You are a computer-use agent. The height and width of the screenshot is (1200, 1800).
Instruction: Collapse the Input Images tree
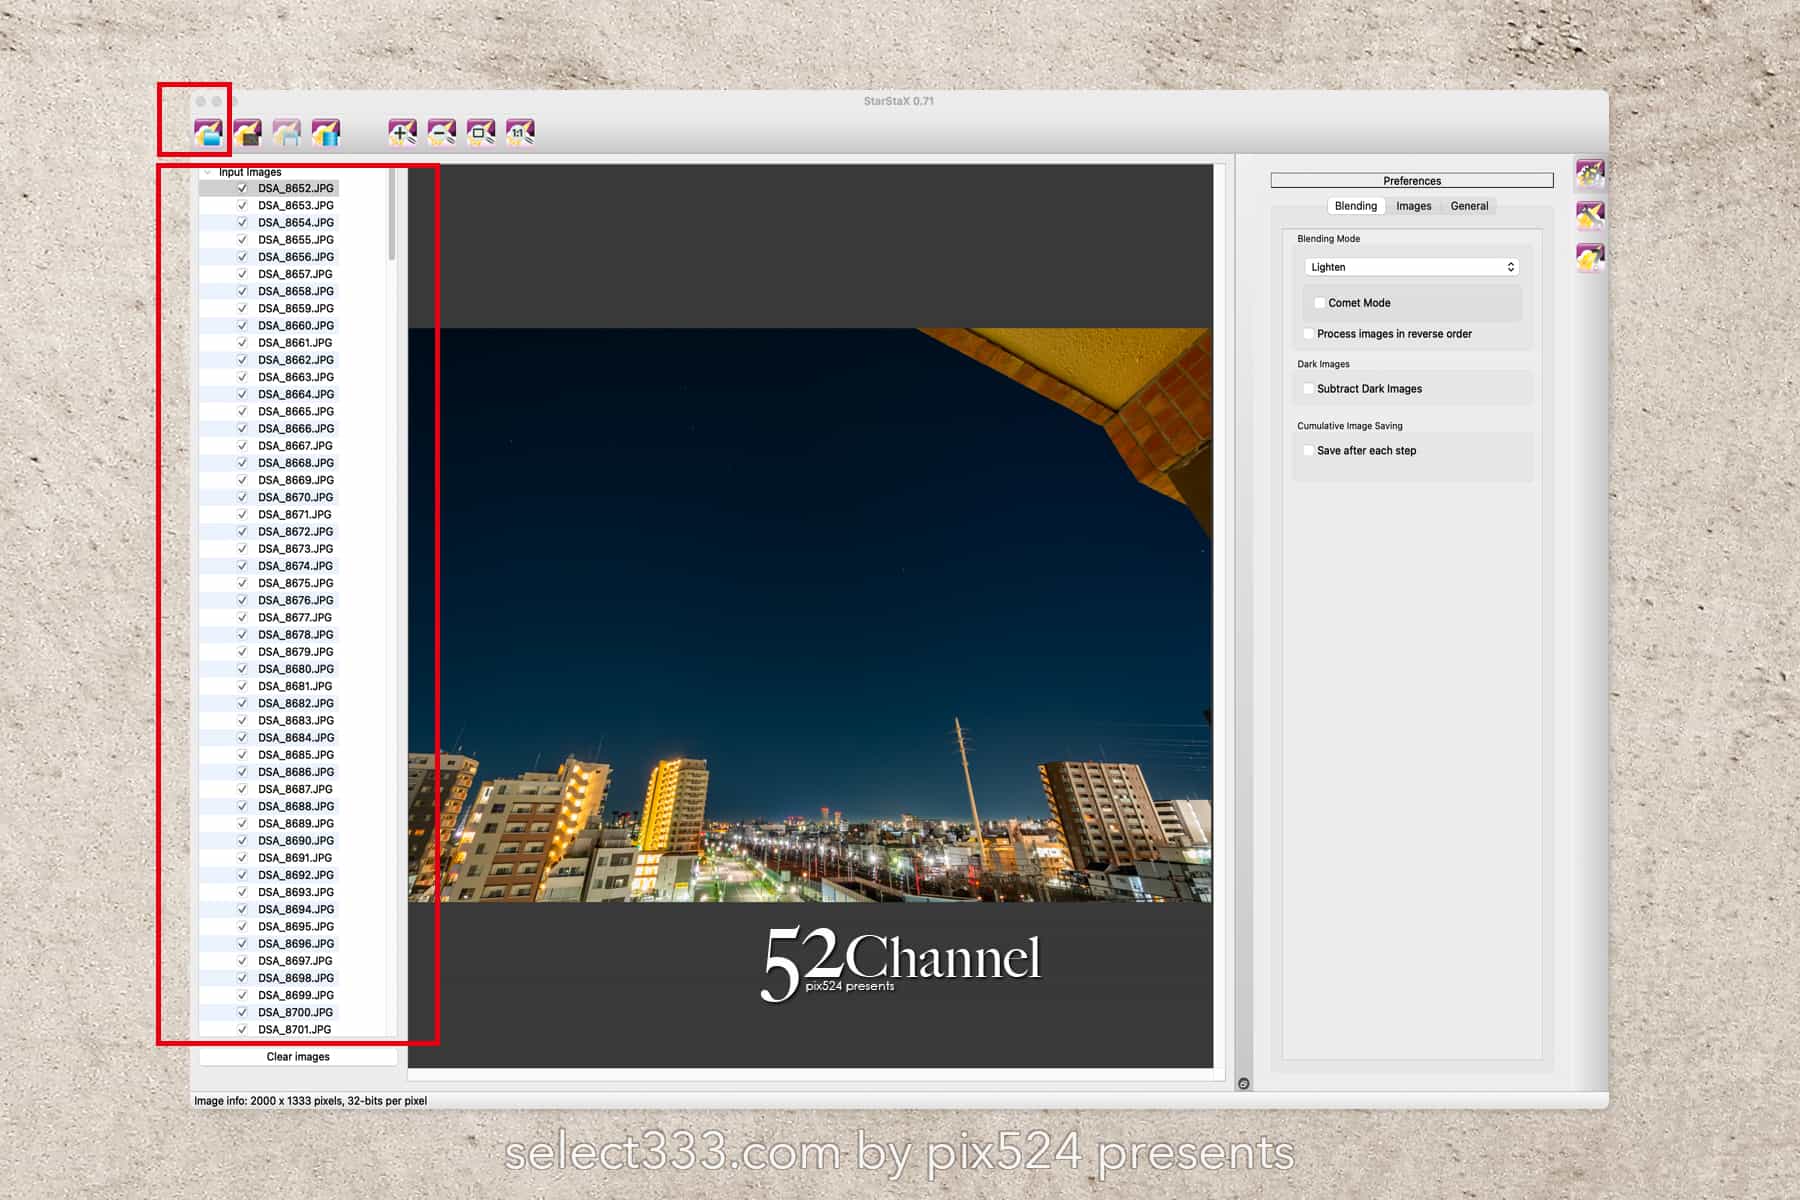pyautogui.click(x=207, y=172)
